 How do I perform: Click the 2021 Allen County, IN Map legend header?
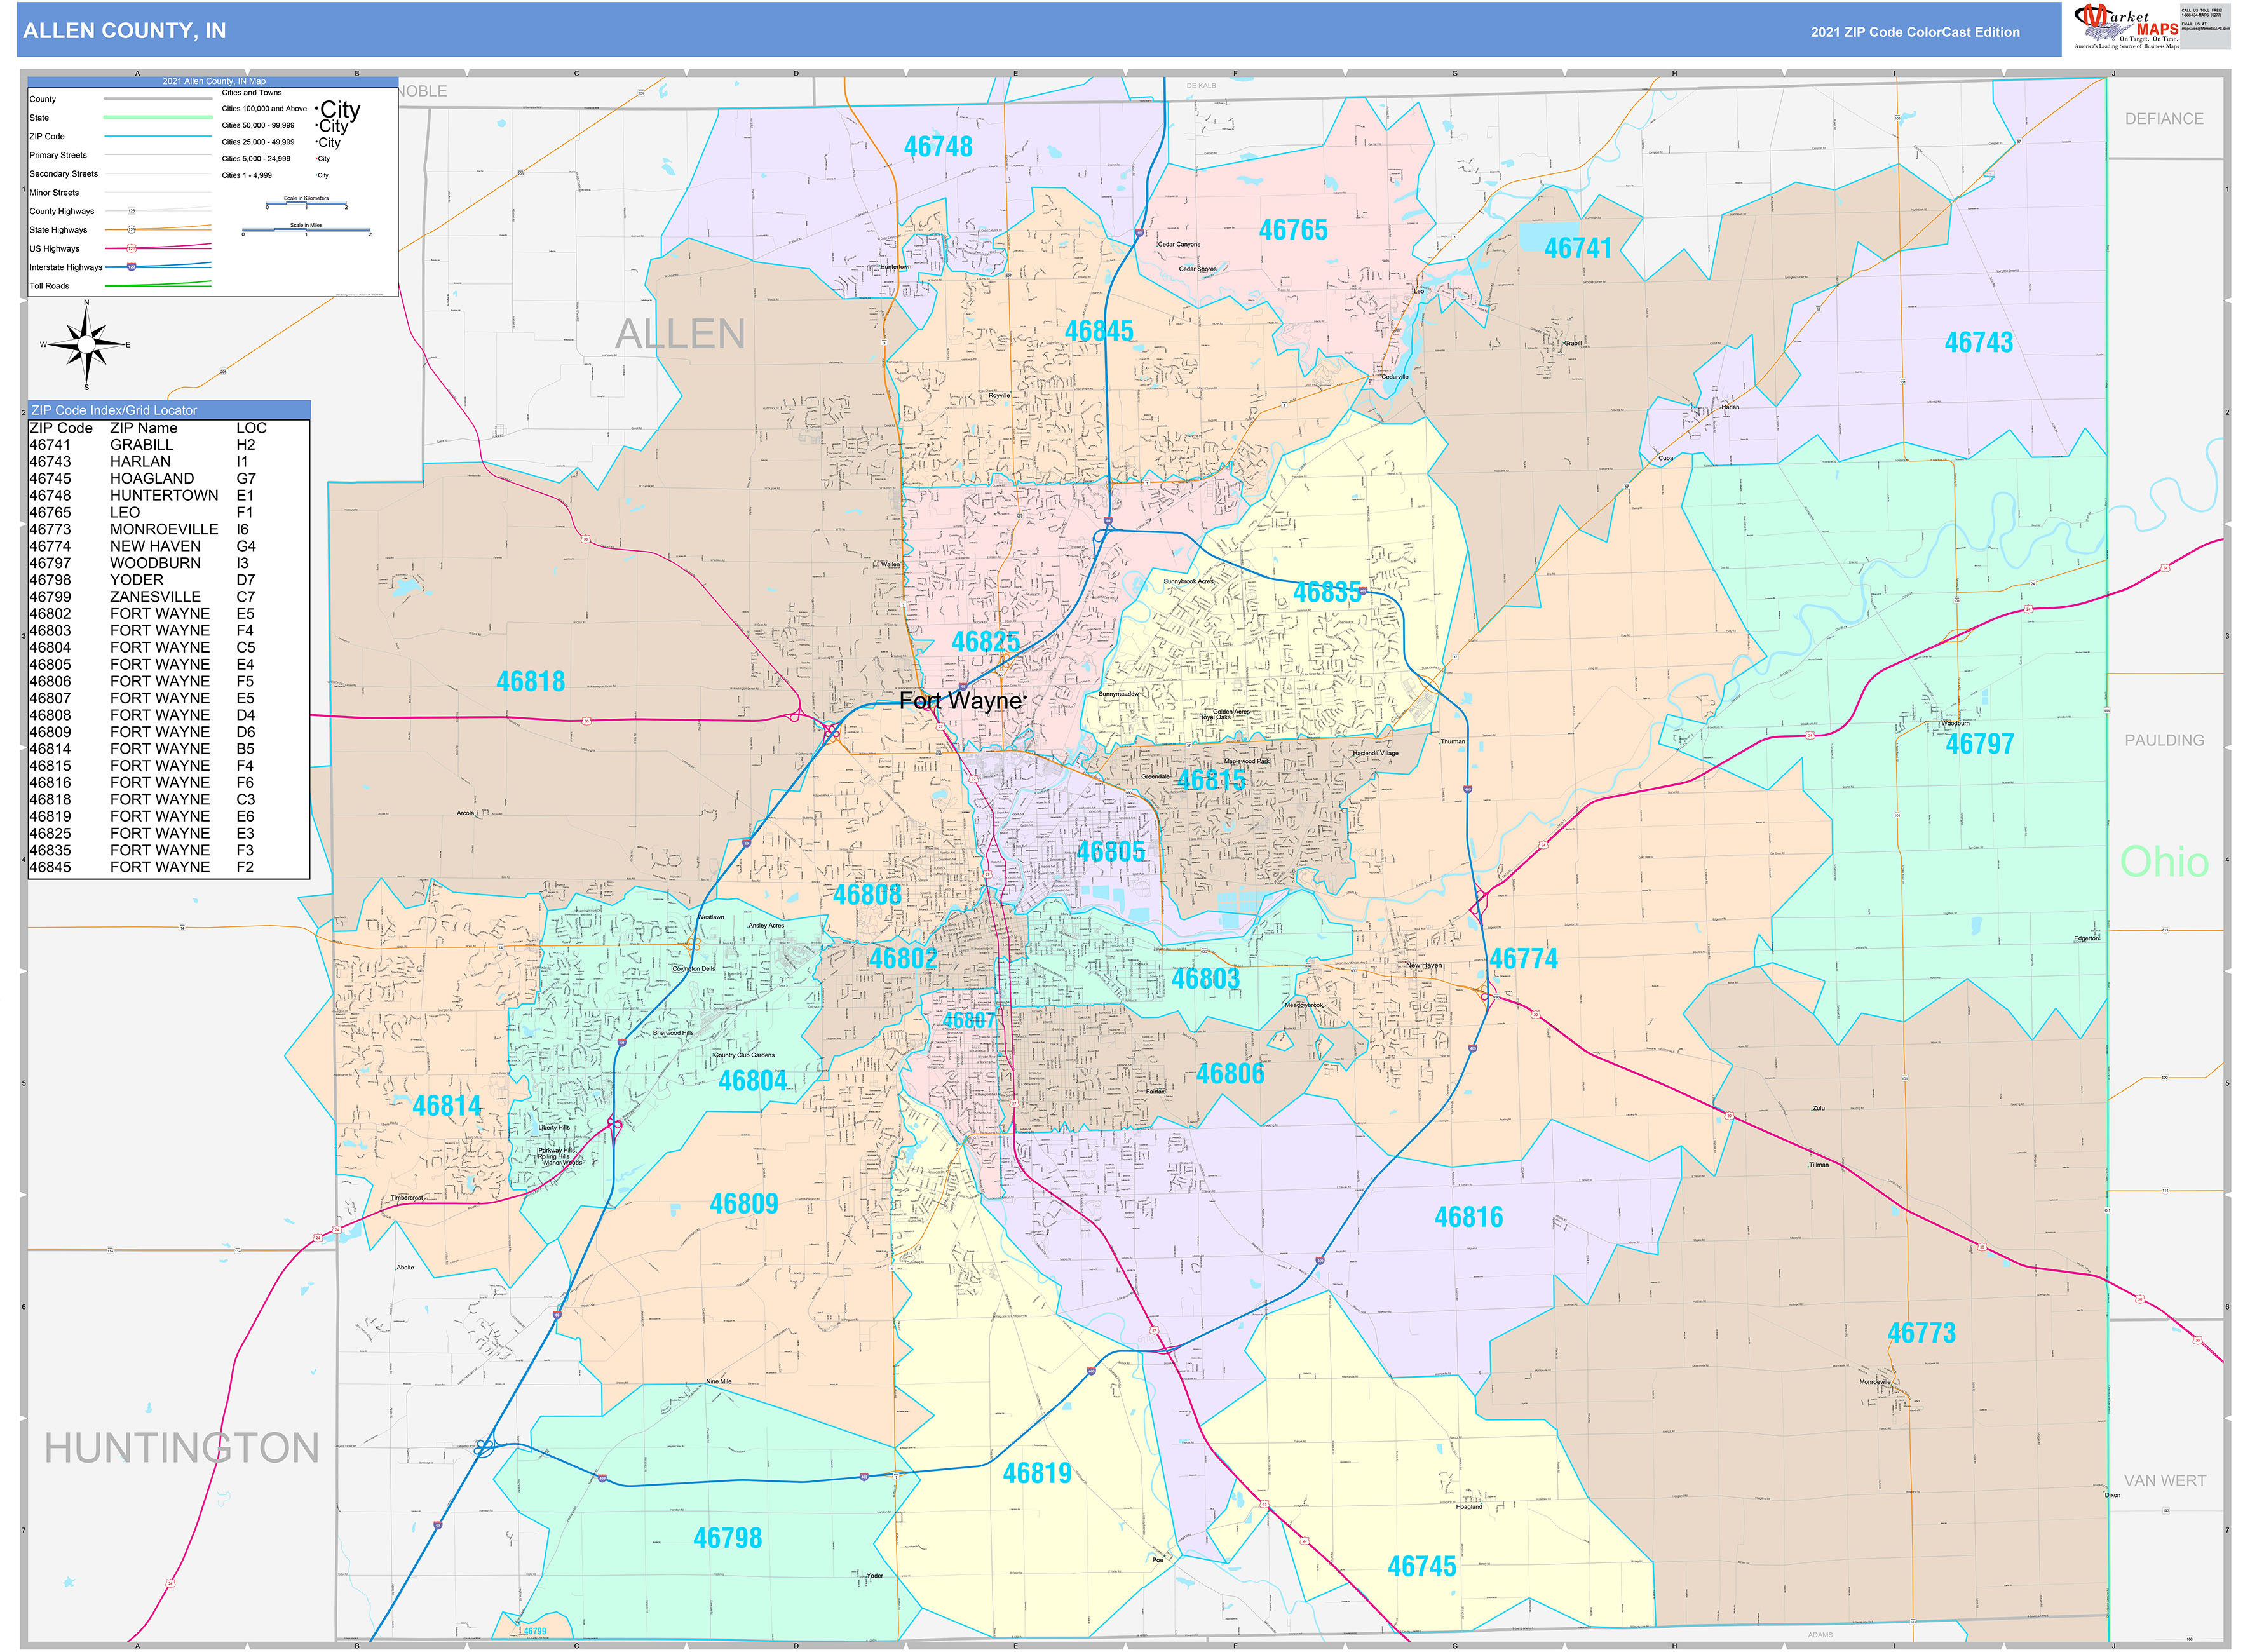pos(214,81)
